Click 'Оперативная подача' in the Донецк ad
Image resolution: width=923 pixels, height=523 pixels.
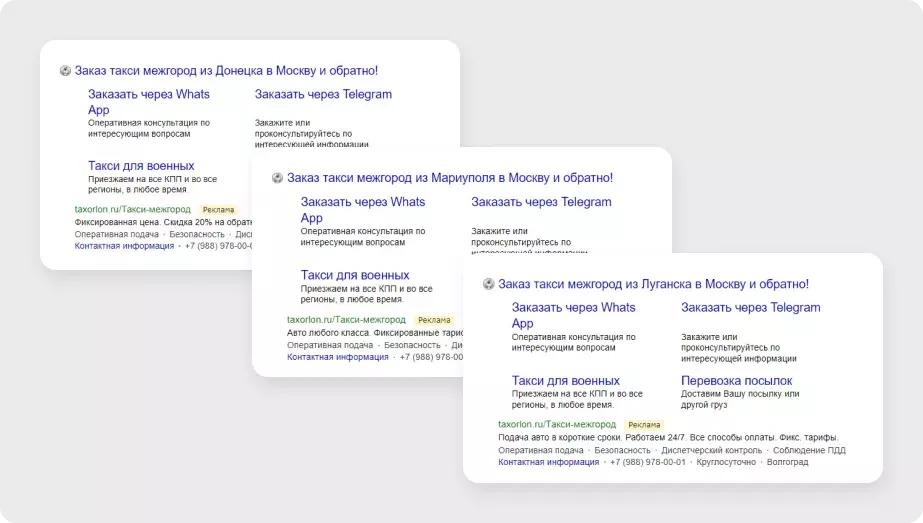point(117,234)
